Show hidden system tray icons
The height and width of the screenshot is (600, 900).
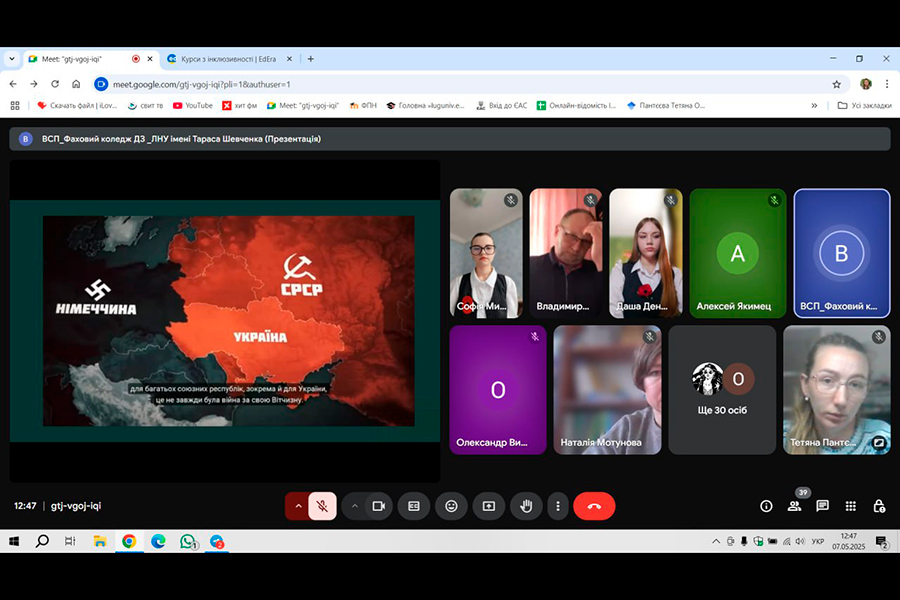click(716, 541)
